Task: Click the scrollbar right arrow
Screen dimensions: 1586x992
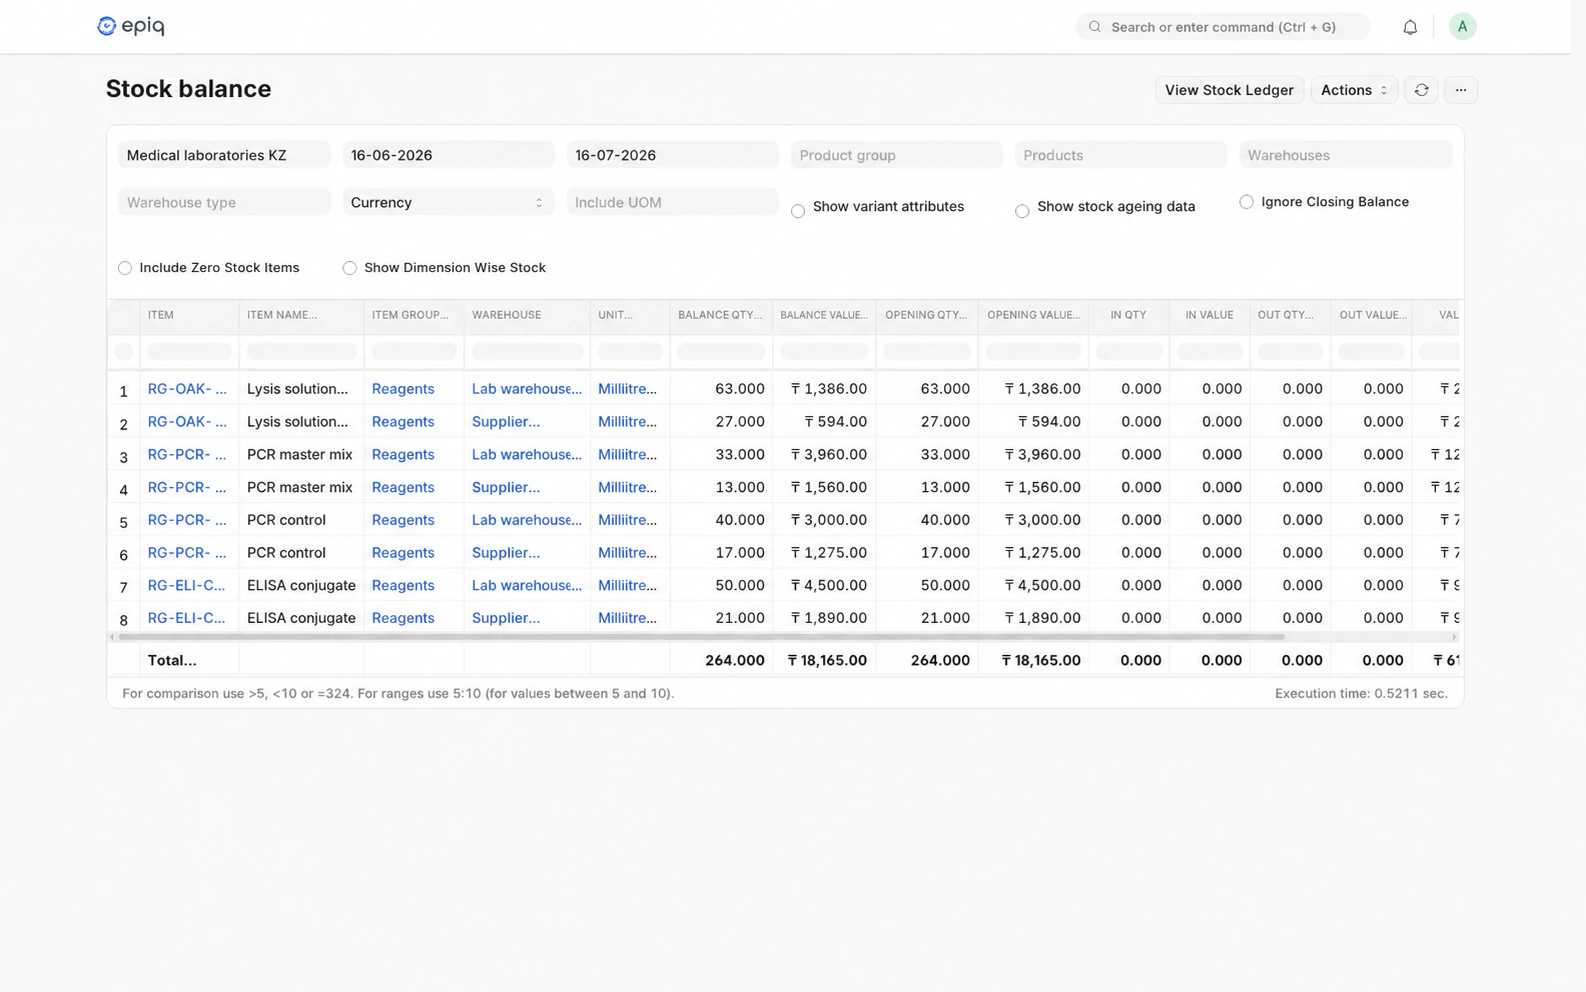Action: 1454,637
